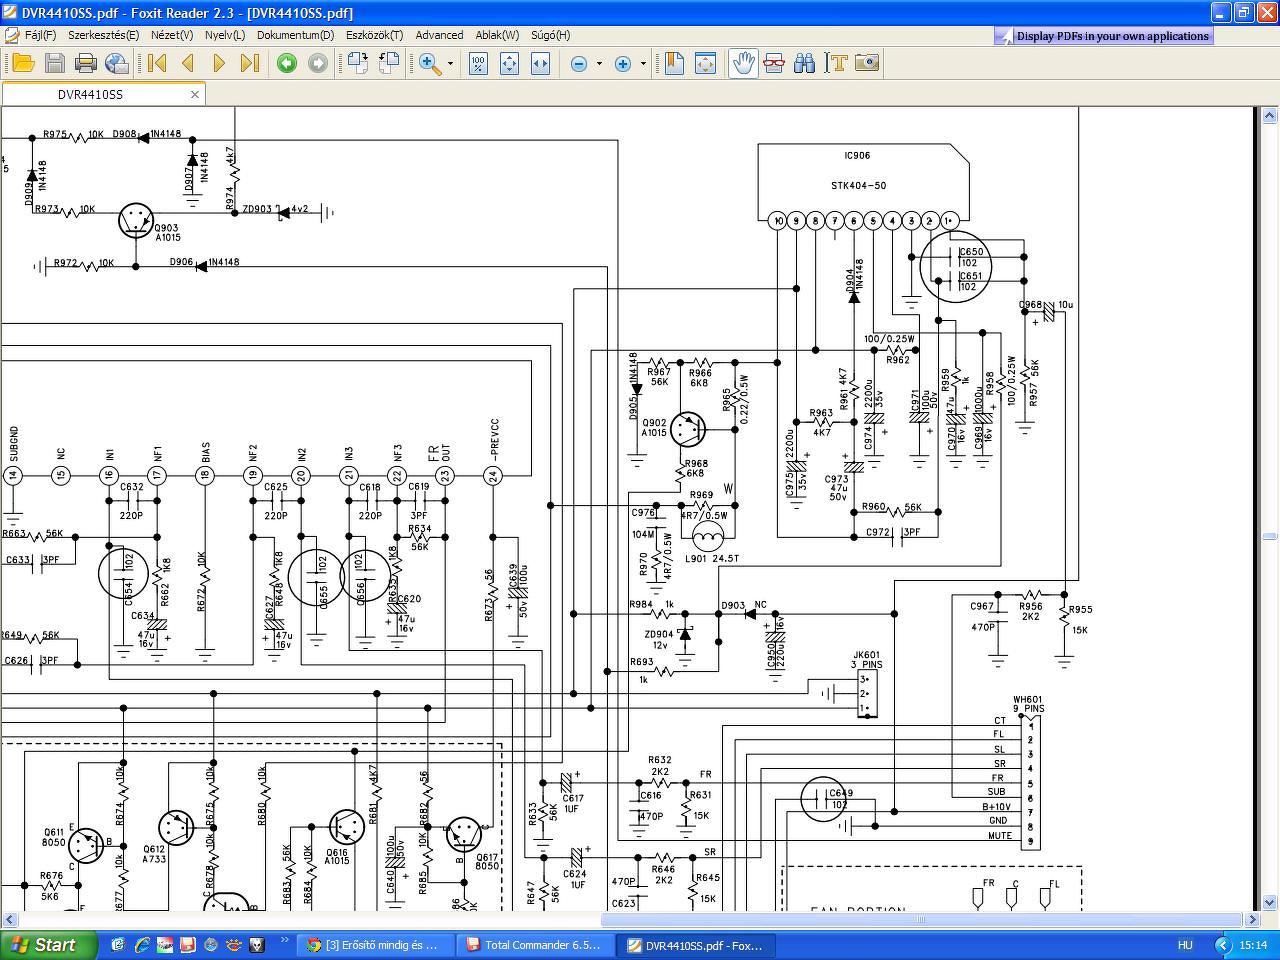
Task: Jump to the last page
Action: point(250,63)
